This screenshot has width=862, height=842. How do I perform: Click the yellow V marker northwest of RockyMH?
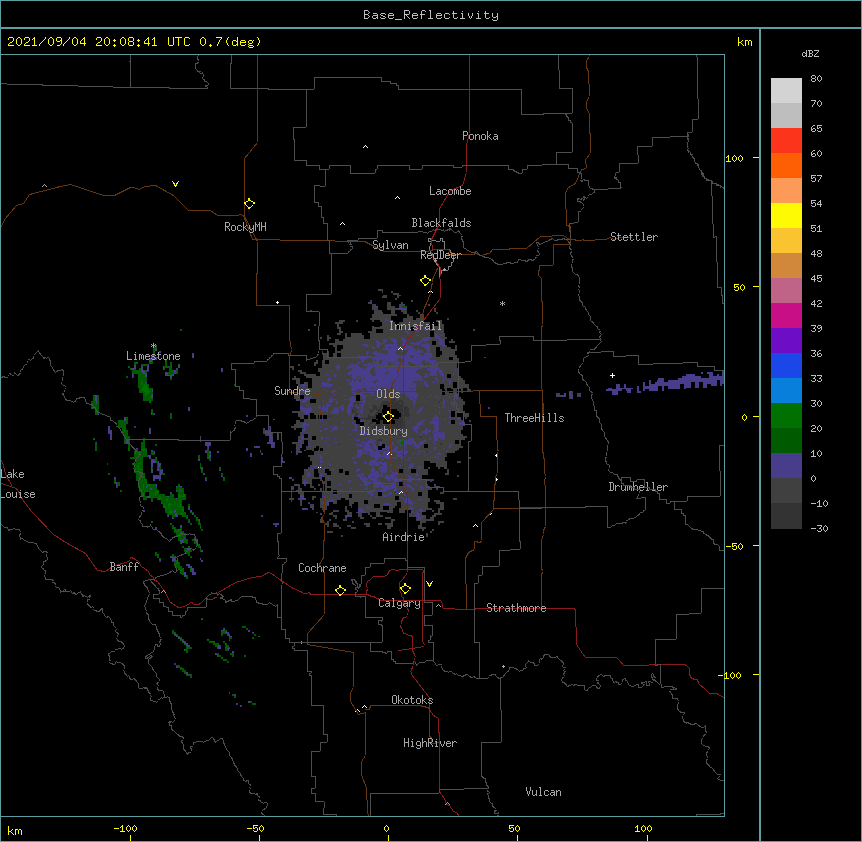175,184
